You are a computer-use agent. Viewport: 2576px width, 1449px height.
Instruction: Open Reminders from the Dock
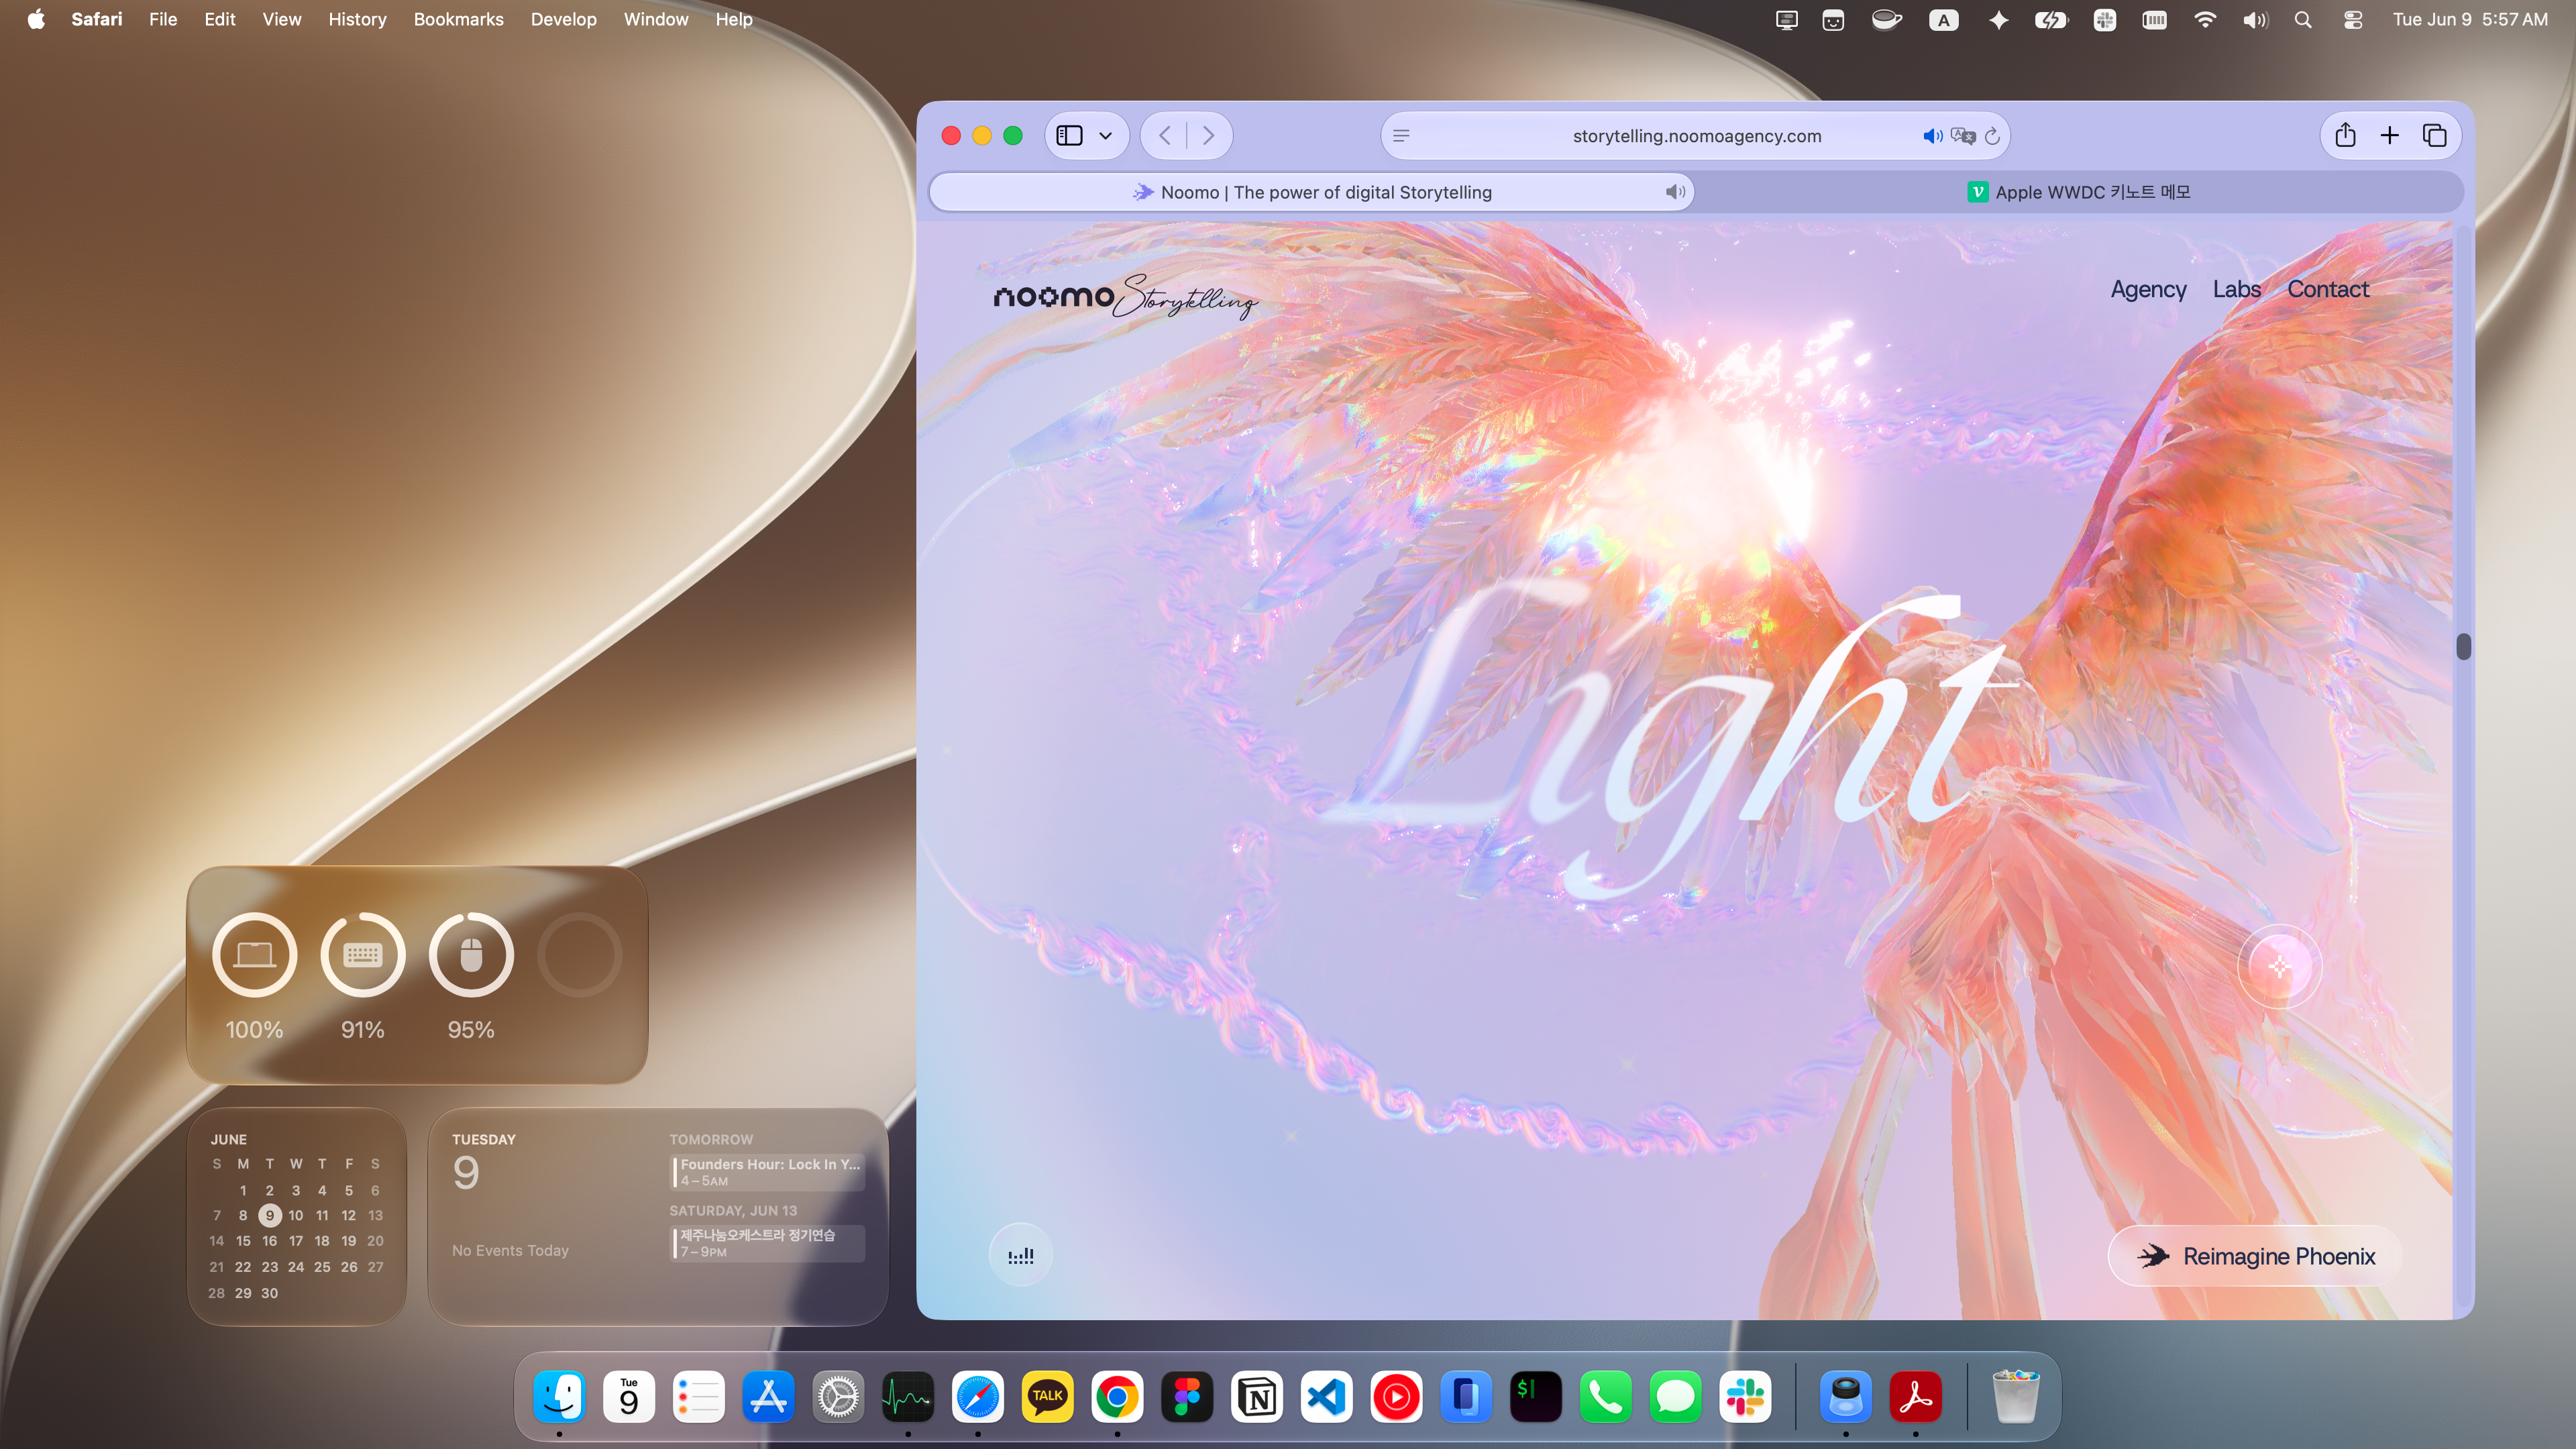tap(698, 1396)
